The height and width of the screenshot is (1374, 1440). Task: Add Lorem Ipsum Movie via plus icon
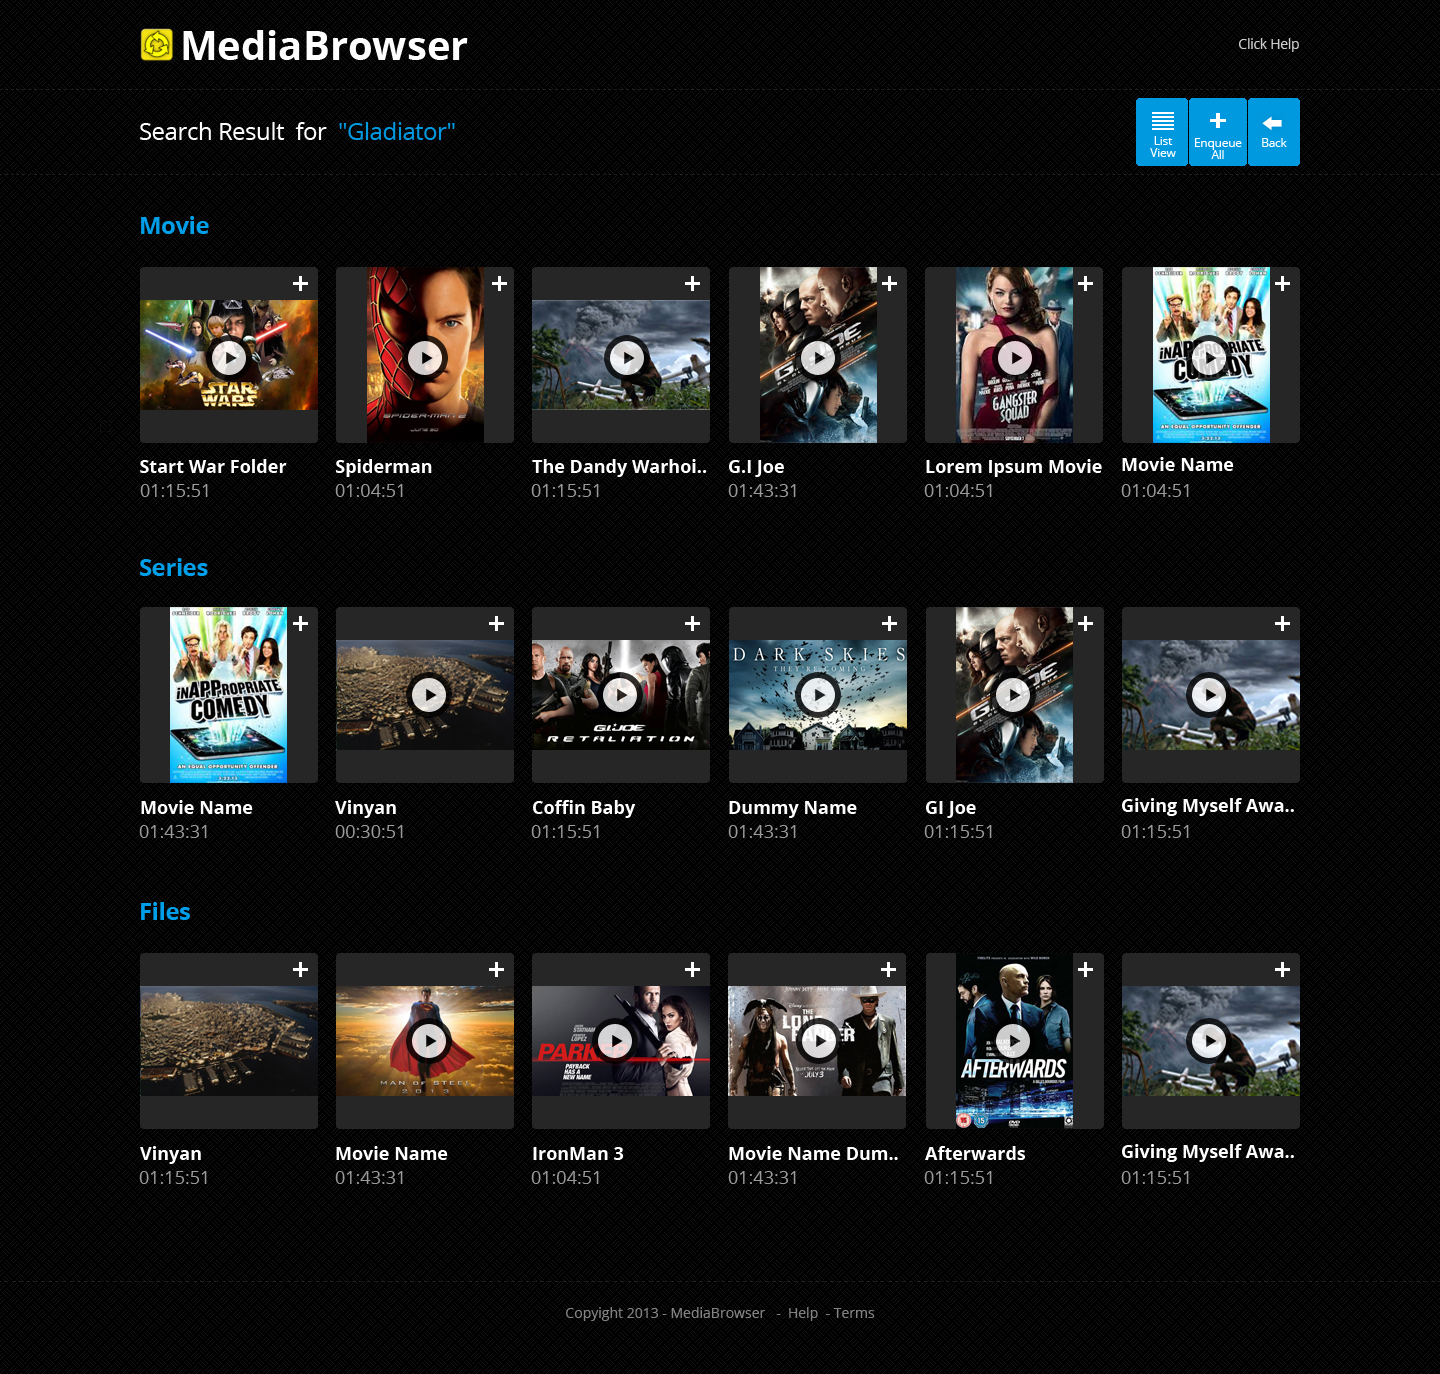click(x=1086, y=284)
